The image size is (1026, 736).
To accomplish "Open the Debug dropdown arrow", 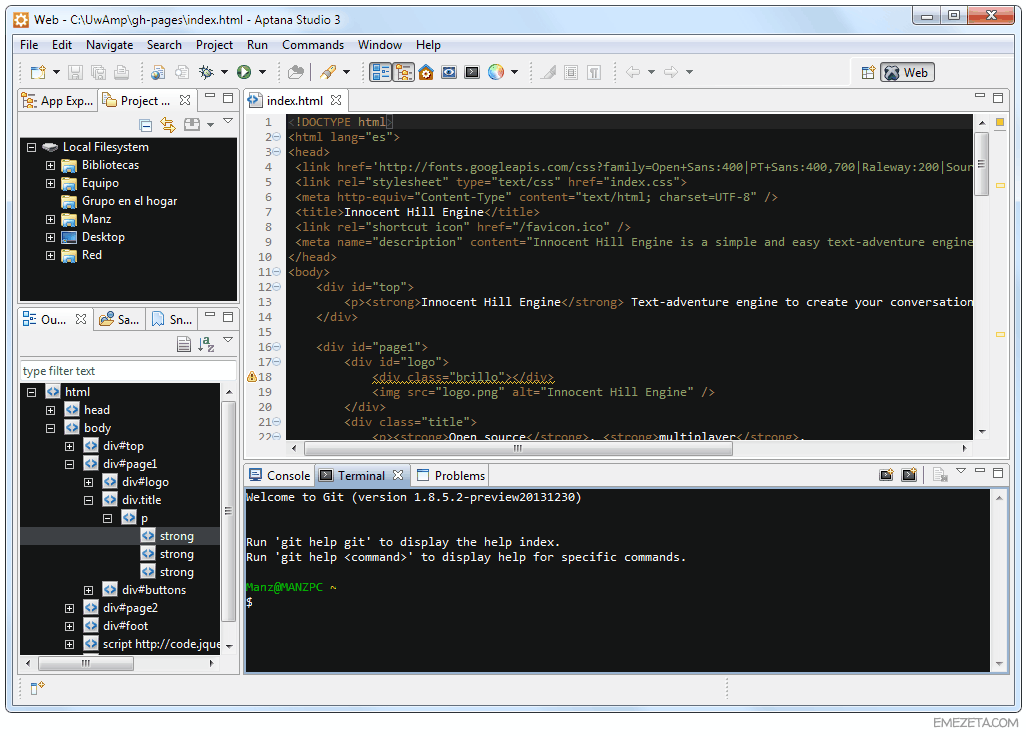I will click(224, 72).
